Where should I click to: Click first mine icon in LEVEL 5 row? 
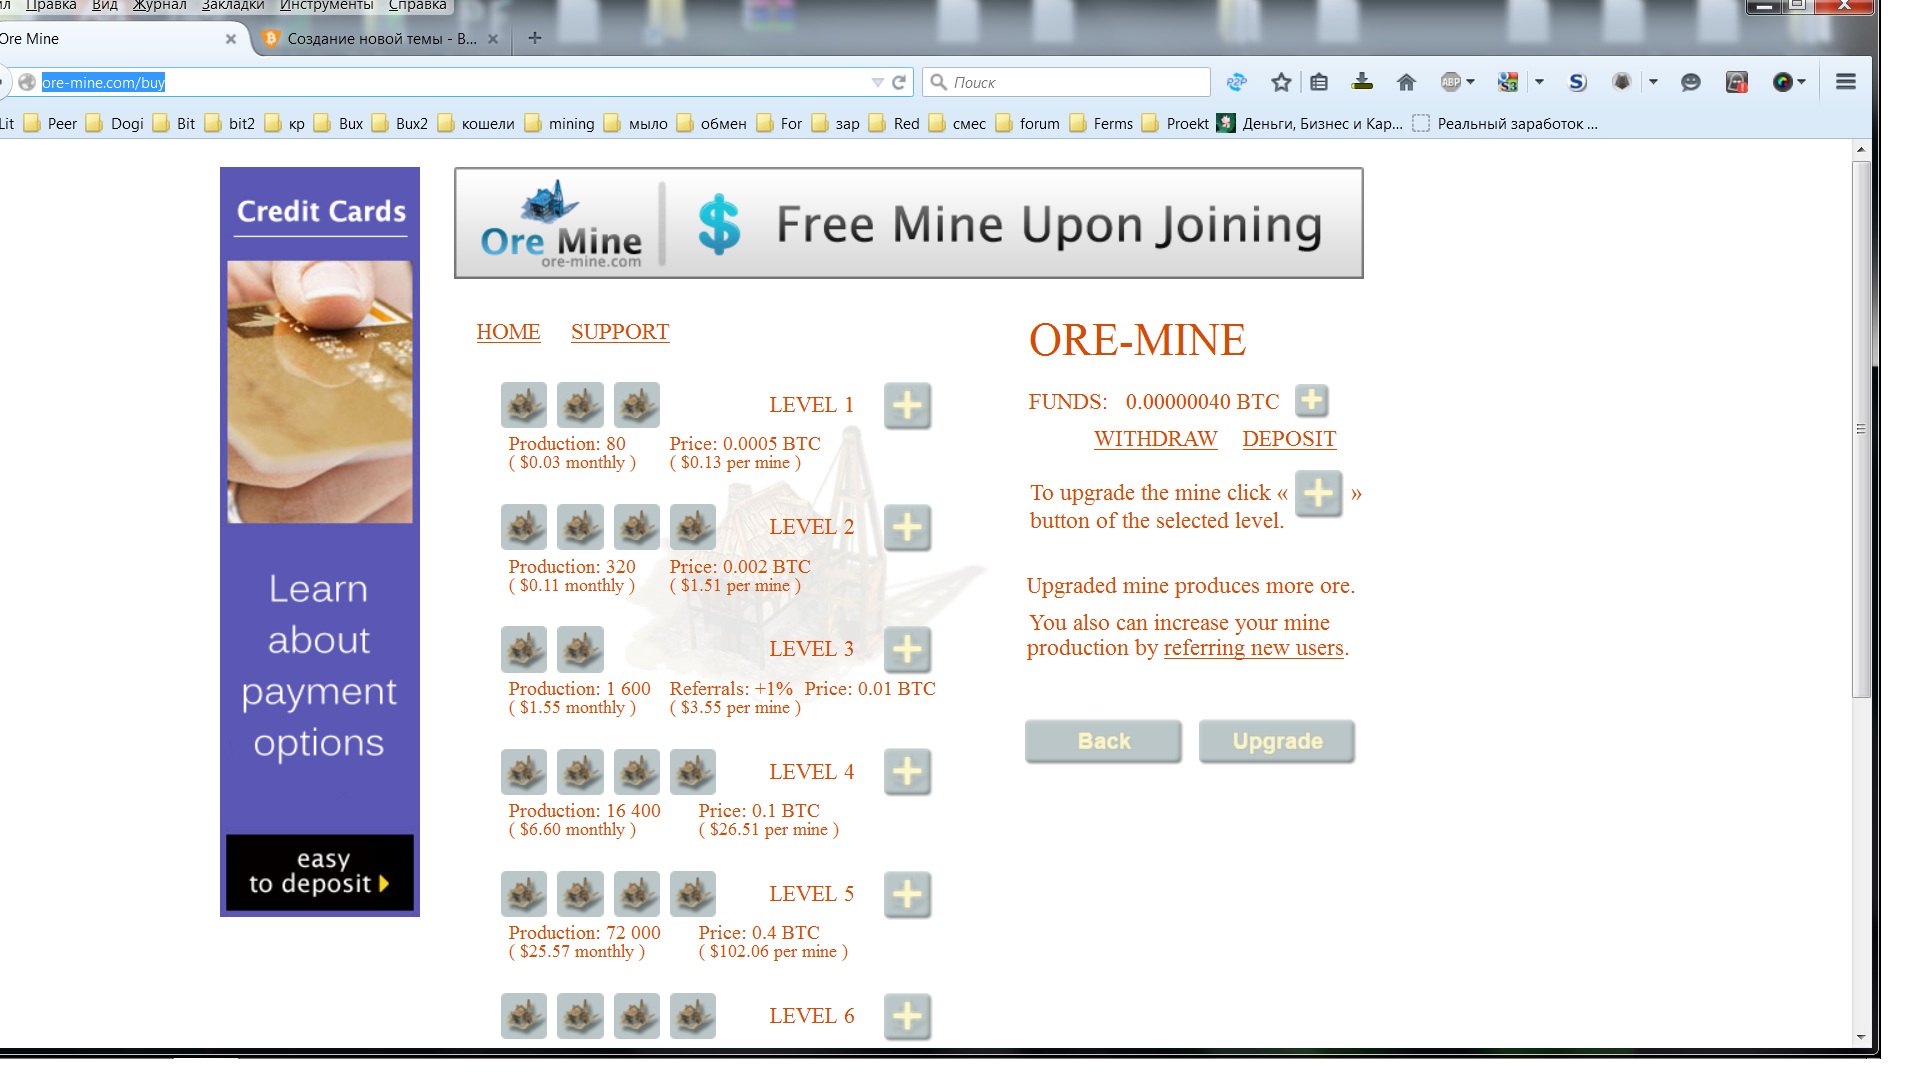[524, 895]
